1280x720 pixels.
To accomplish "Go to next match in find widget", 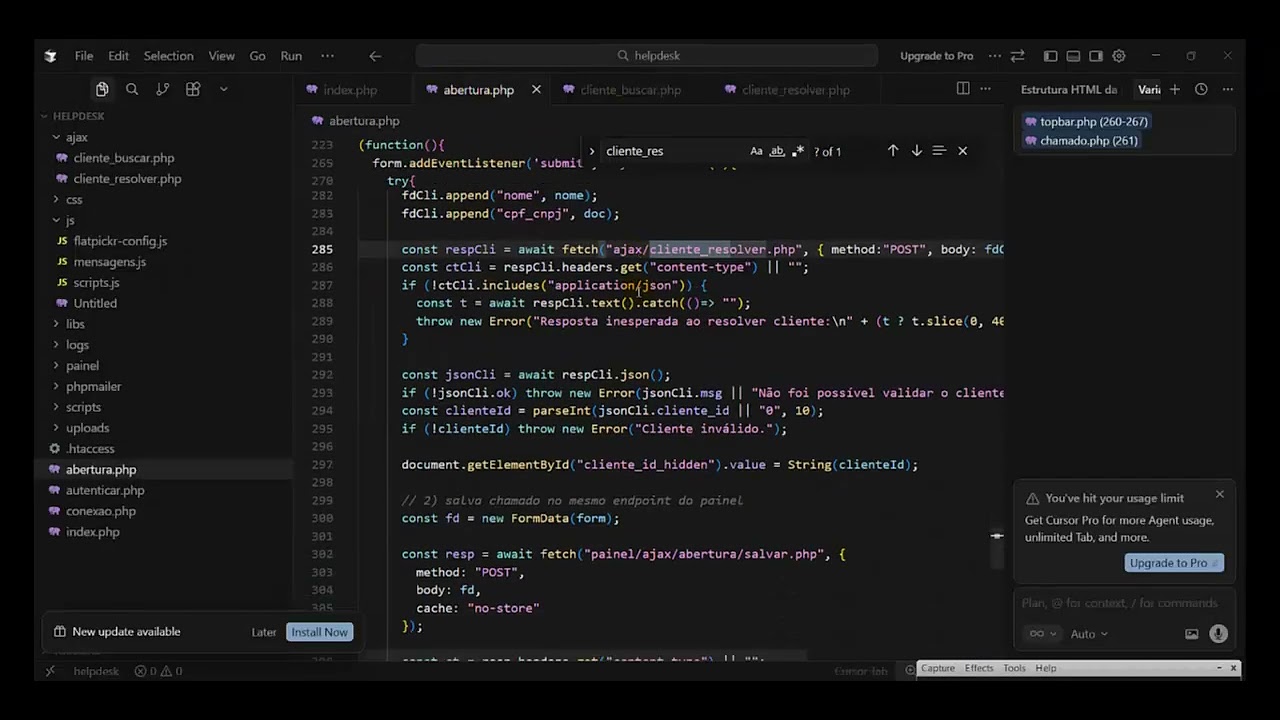I will pos(916,151).
